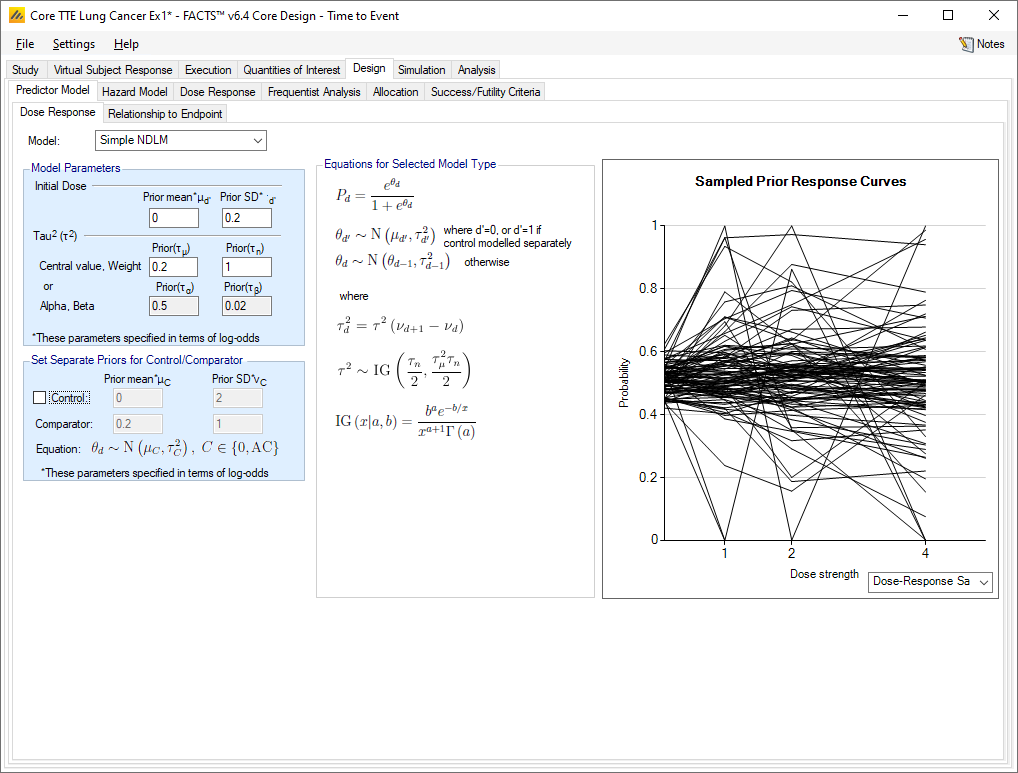Open the Help menu
The image size is (1018, 773).
point(126,44)
